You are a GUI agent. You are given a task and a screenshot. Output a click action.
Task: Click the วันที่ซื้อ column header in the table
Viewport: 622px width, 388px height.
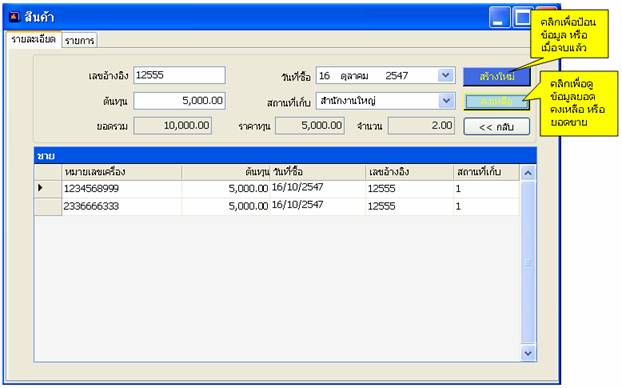(317, 172)
